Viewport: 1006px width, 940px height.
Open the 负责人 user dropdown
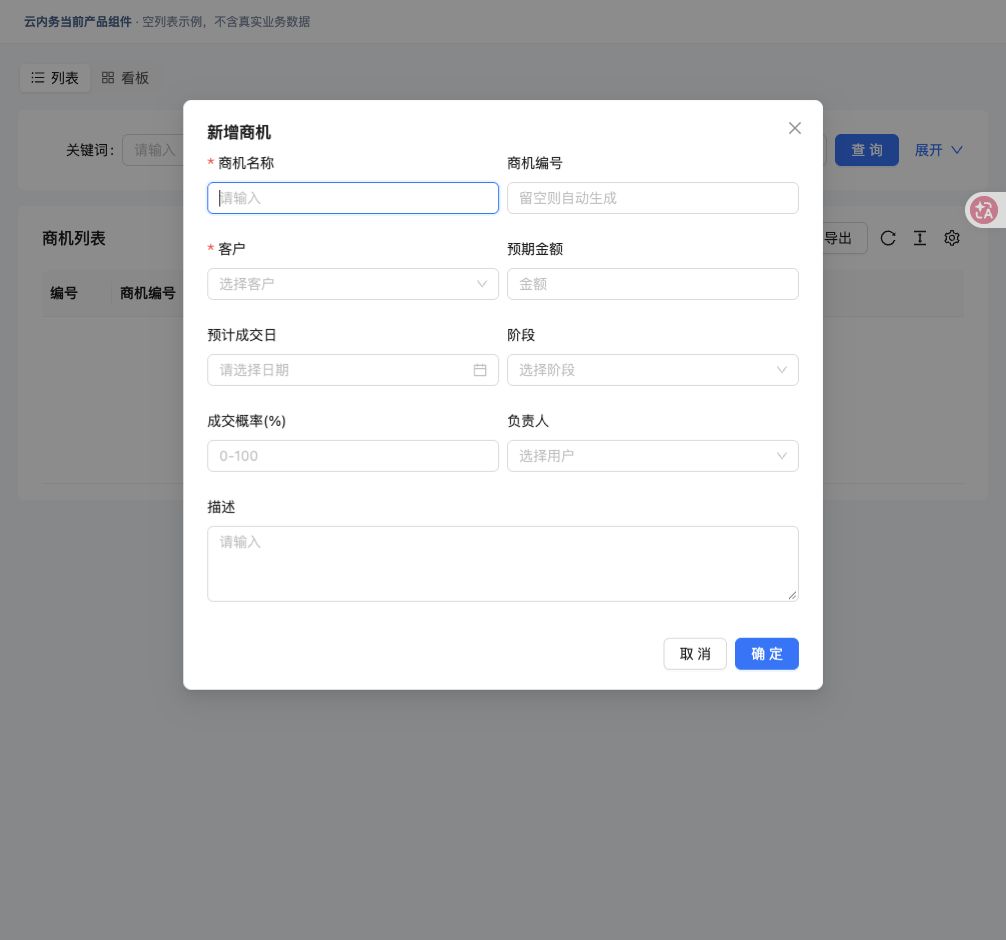coord(652,456)
